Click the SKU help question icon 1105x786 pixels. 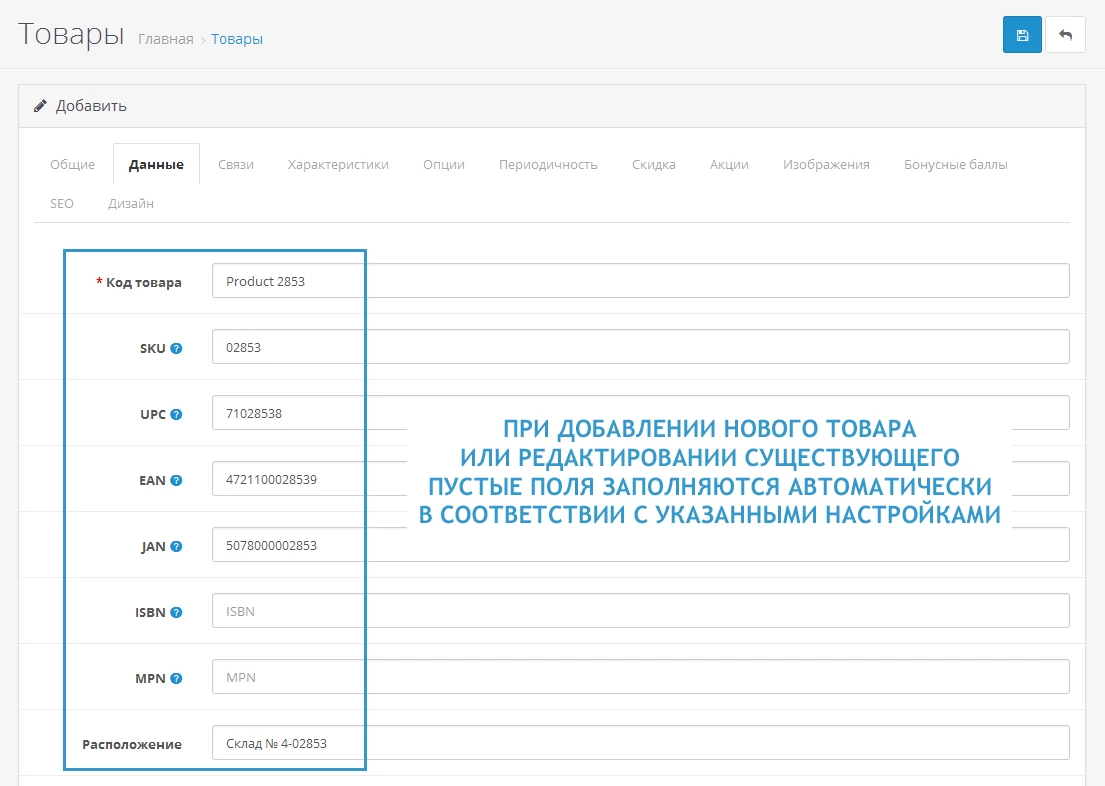coord(176,348)
